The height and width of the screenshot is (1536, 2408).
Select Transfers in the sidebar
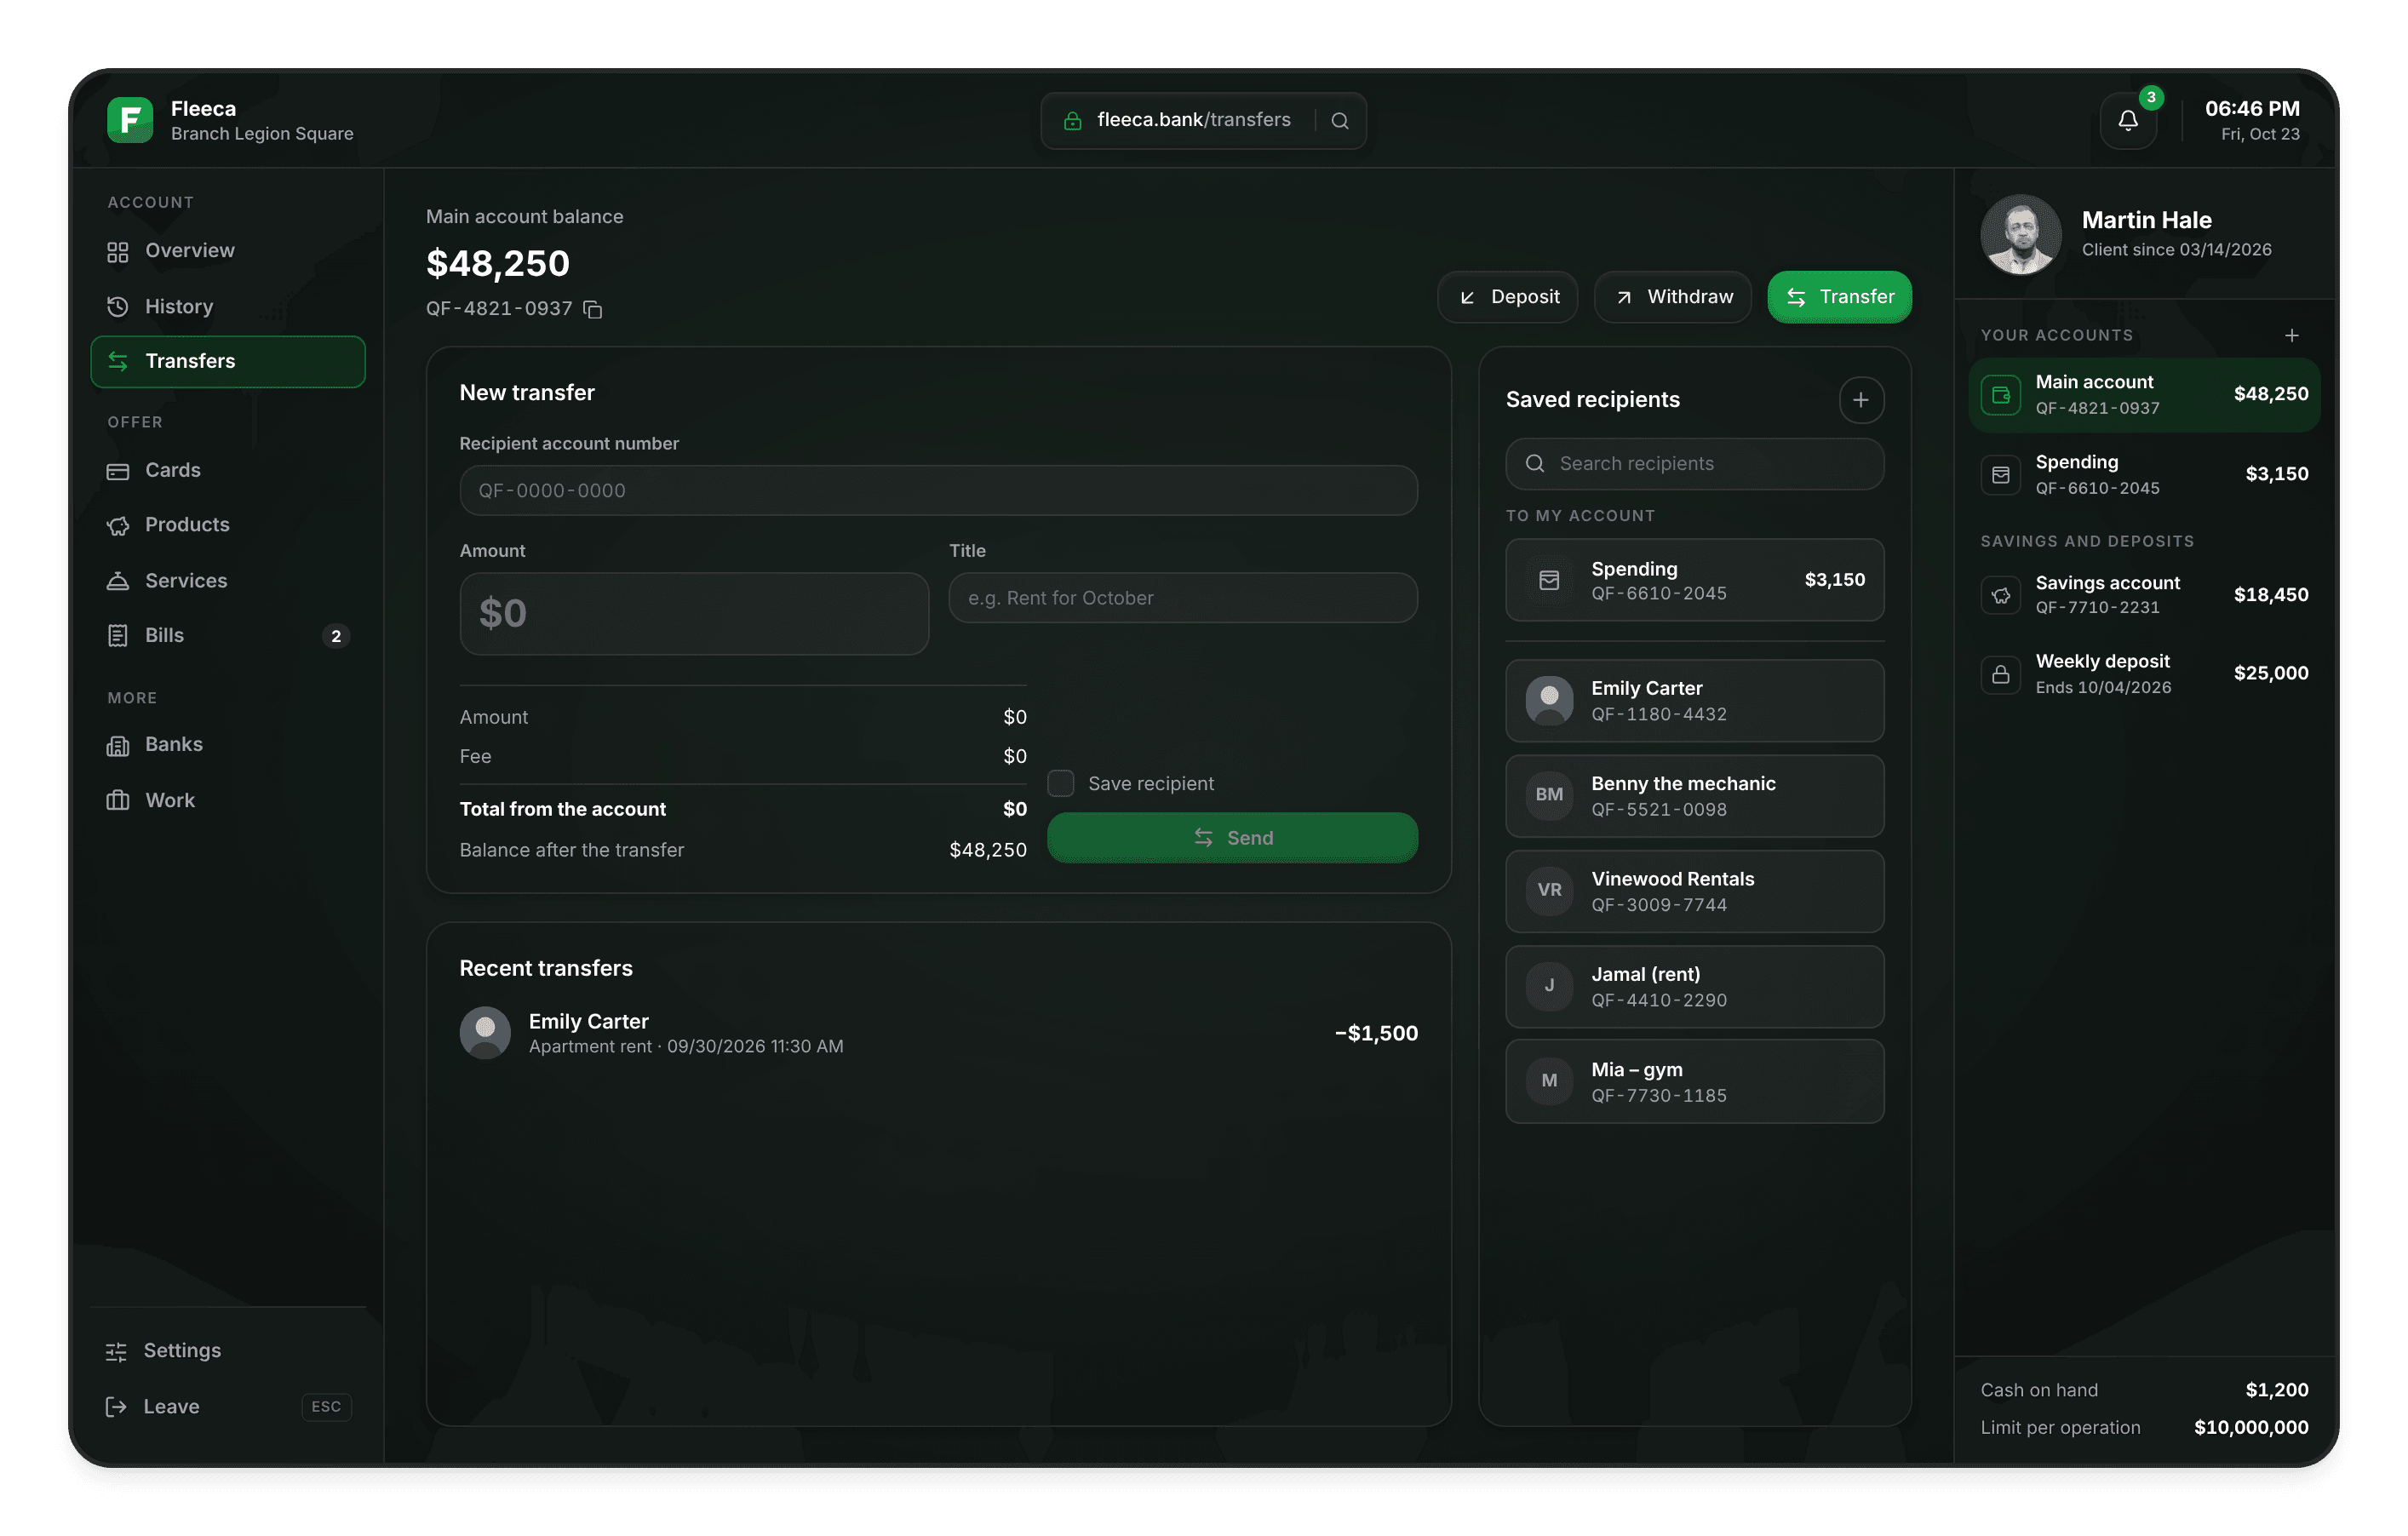(x=228, y=361)
